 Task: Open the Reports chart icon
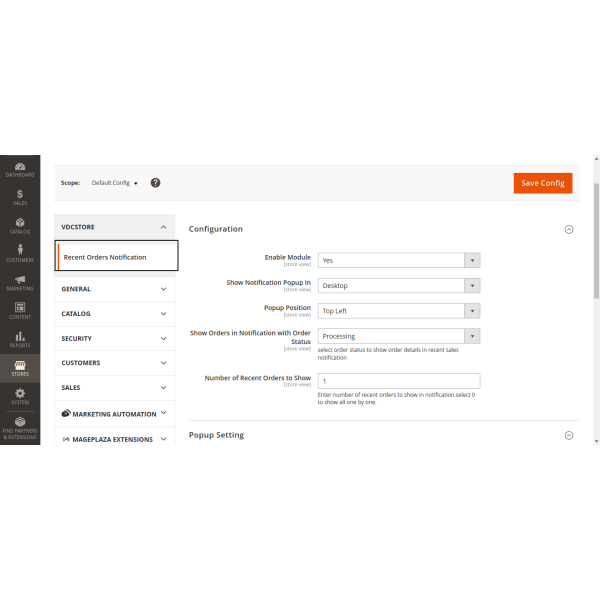(19, 339)
